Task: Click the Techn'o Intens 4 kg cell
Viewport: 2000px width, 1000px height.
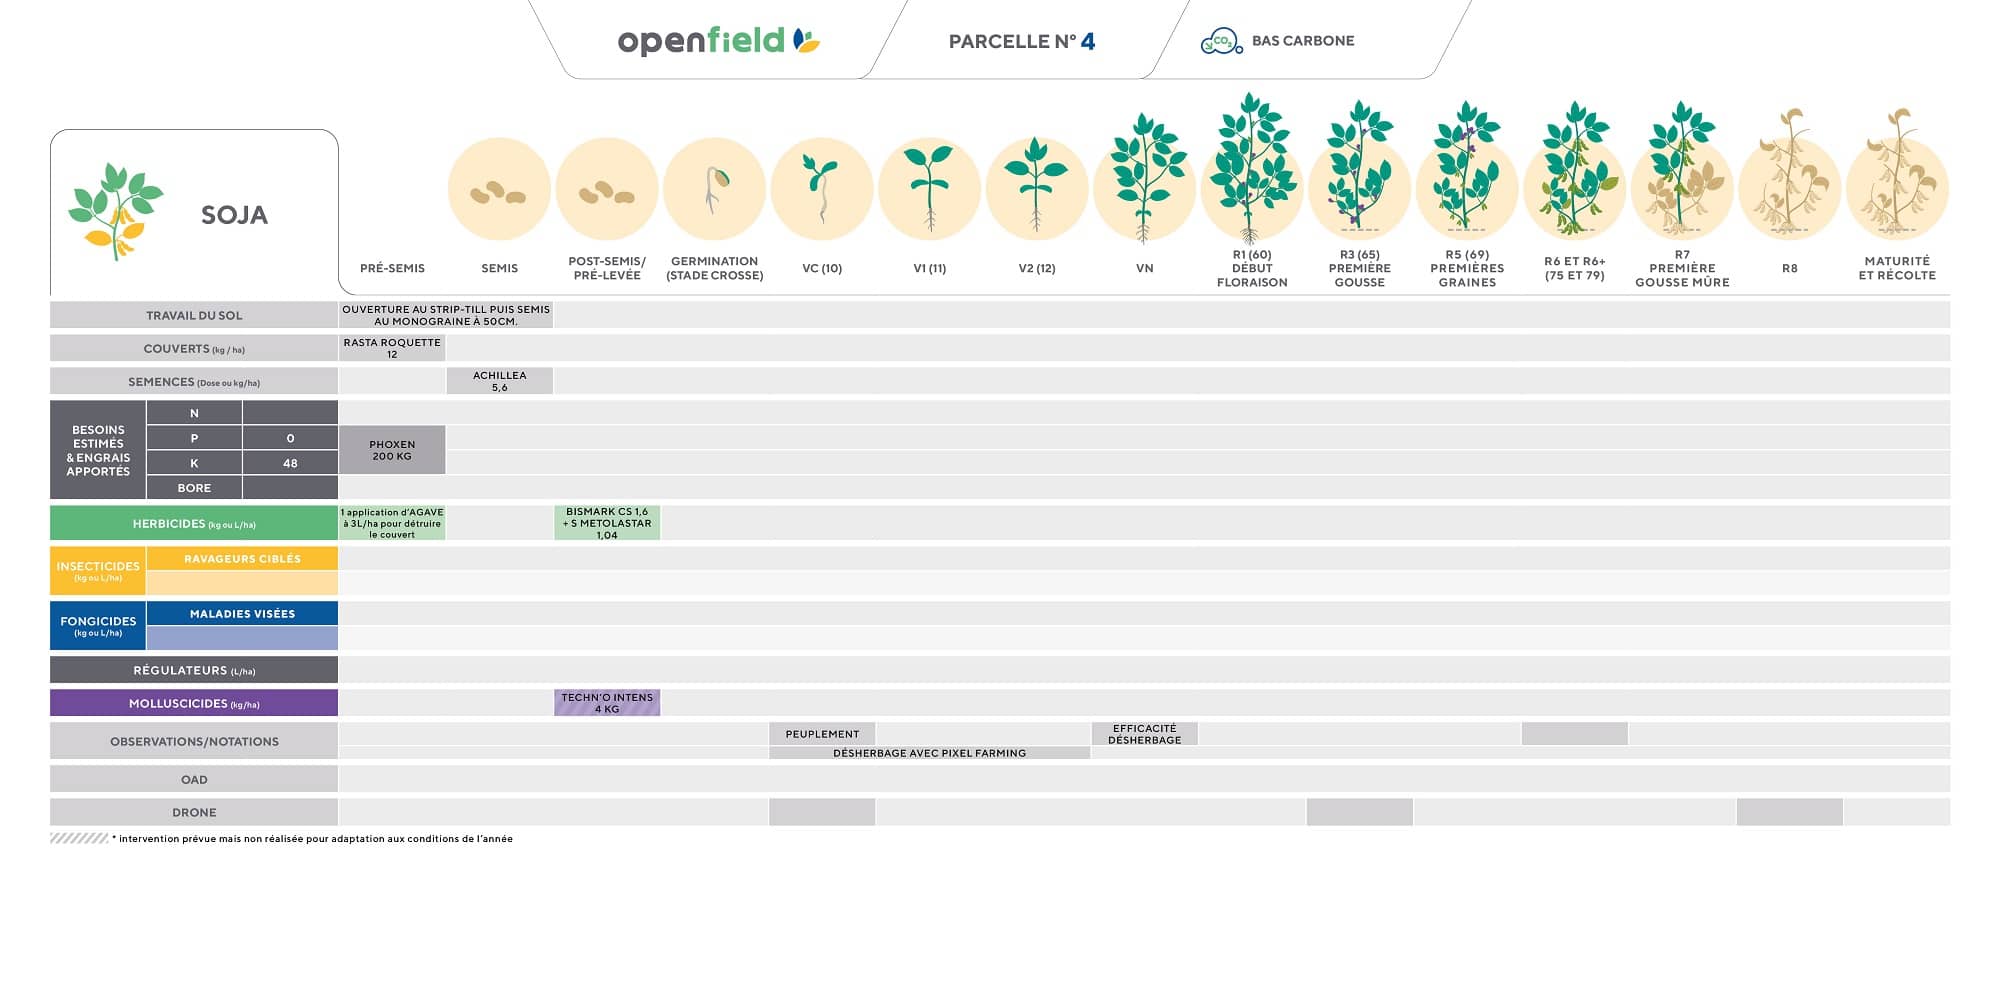Action: coord(607,703)
